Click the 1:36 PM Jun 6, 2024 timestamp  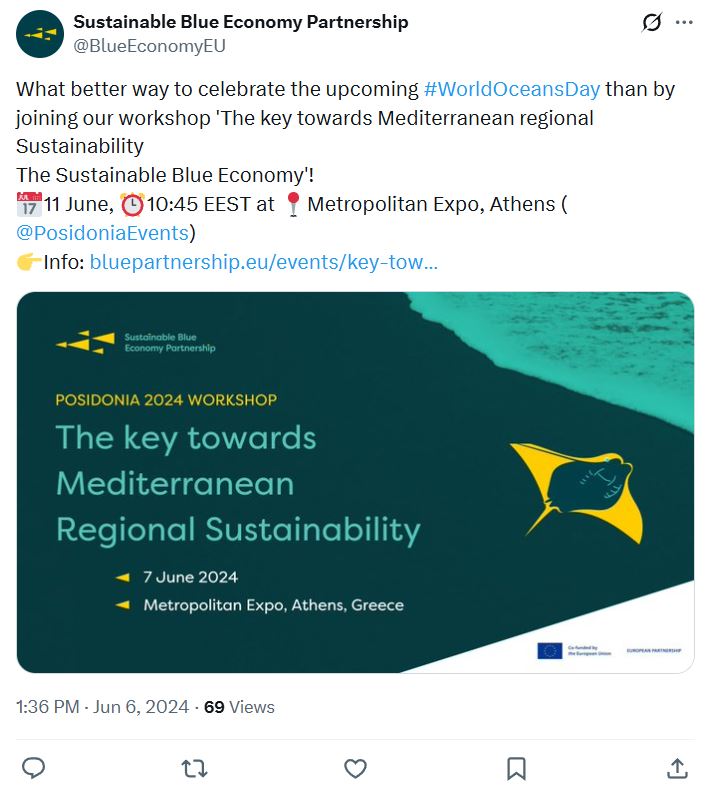coord(102,707)
